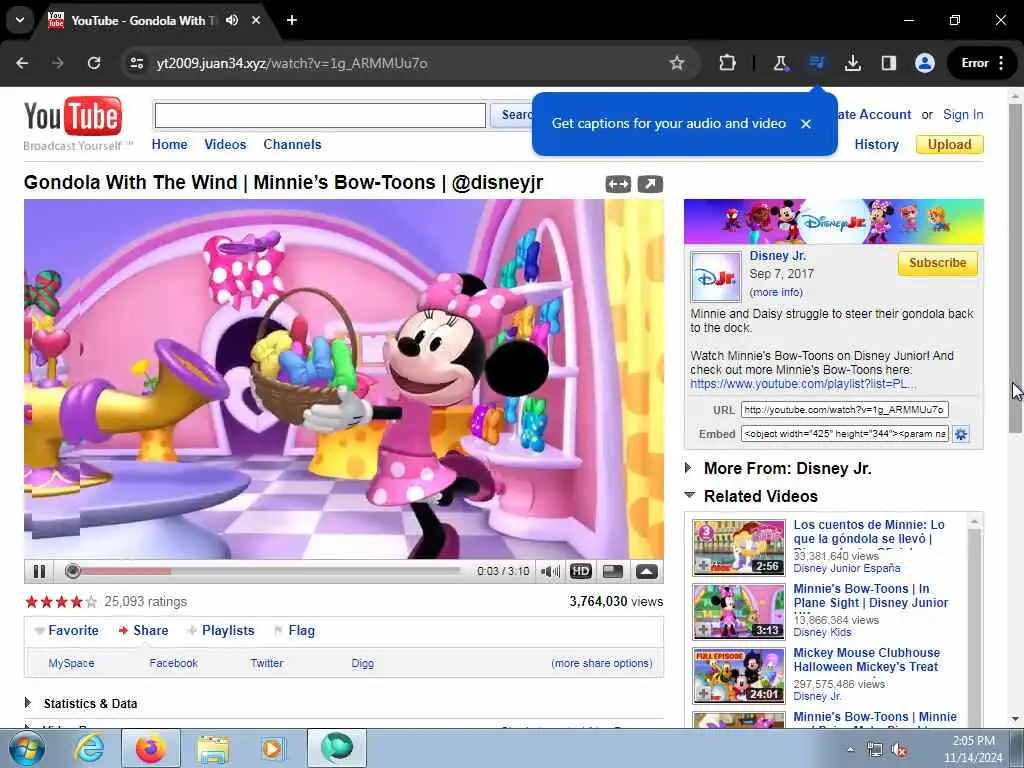Seek along the video progress bar

[x=266, y=571]
